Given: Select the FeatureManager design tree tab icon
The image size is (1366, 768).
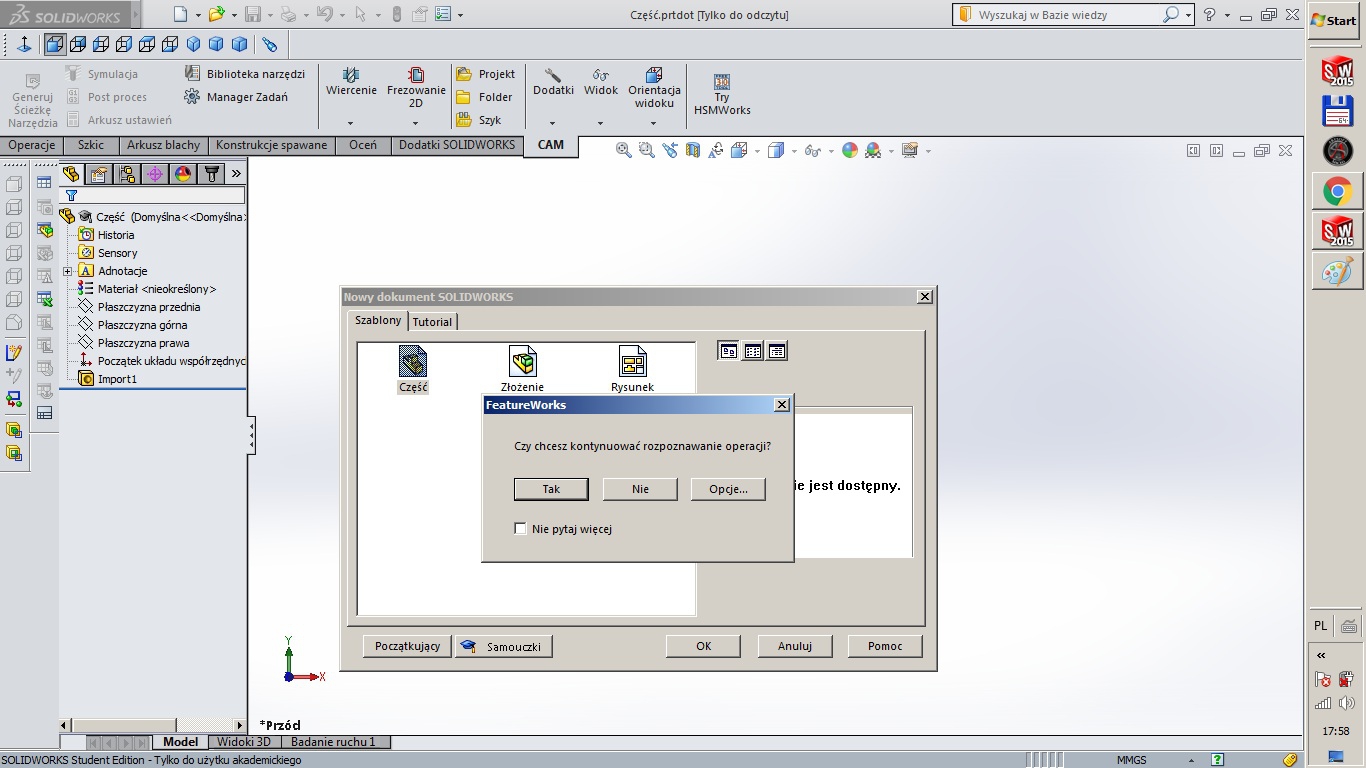Looking at the screenshot, I should 71,174.
